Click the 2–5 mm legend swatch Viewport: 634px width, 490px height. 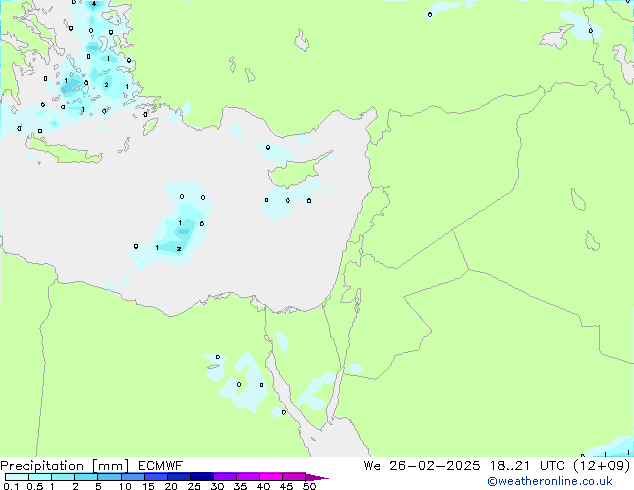pos(86,477)
